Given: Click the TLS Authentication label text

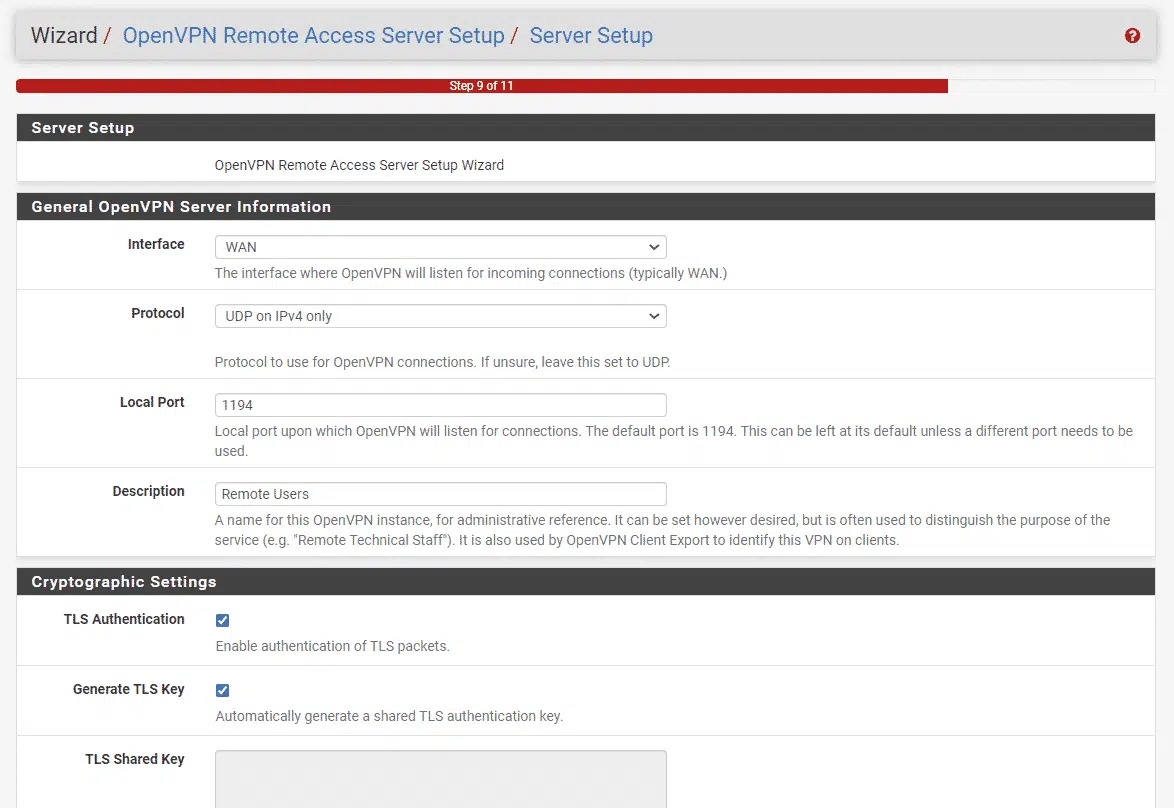Looking at the screenshot, I should coord(124,619).
